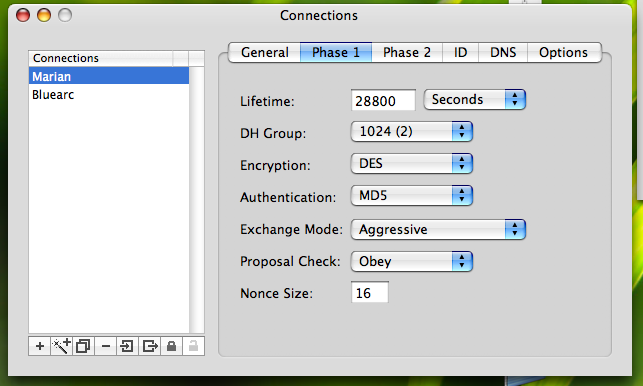This screenshot has width=643, height=386.
Task: Duplicate the selected connection icon
Action: click(83, 346)
